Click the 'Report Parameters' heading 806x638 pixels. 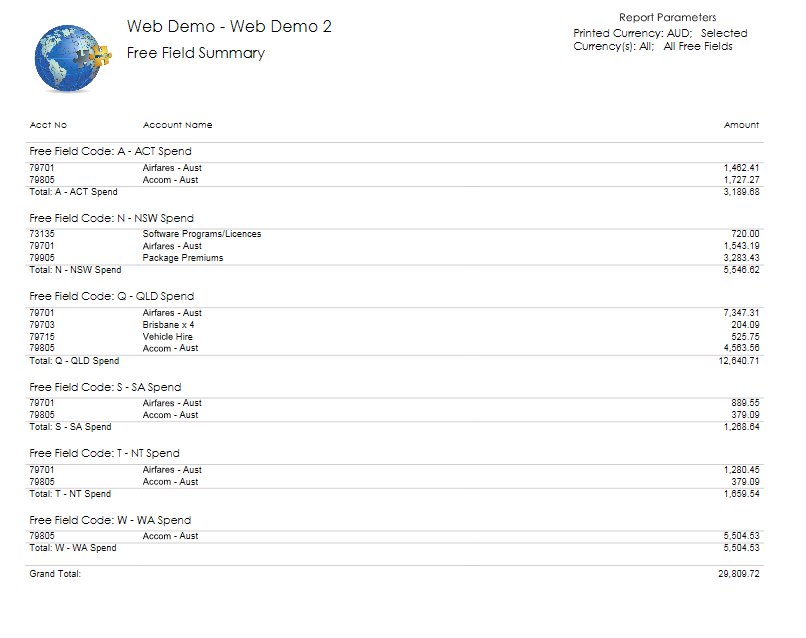(x=667, y=17)
